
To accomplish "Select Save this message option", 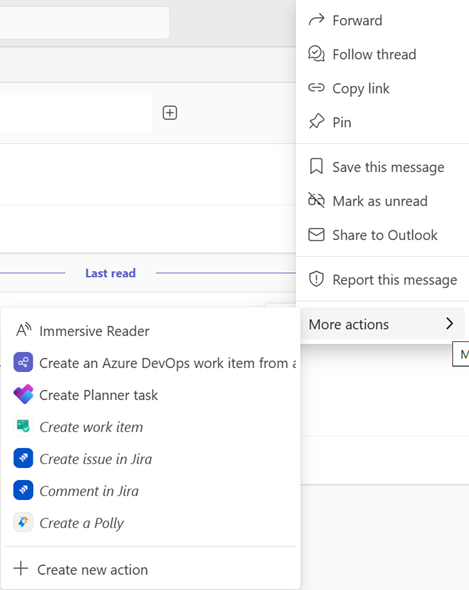I will click(x=383, y=167).
